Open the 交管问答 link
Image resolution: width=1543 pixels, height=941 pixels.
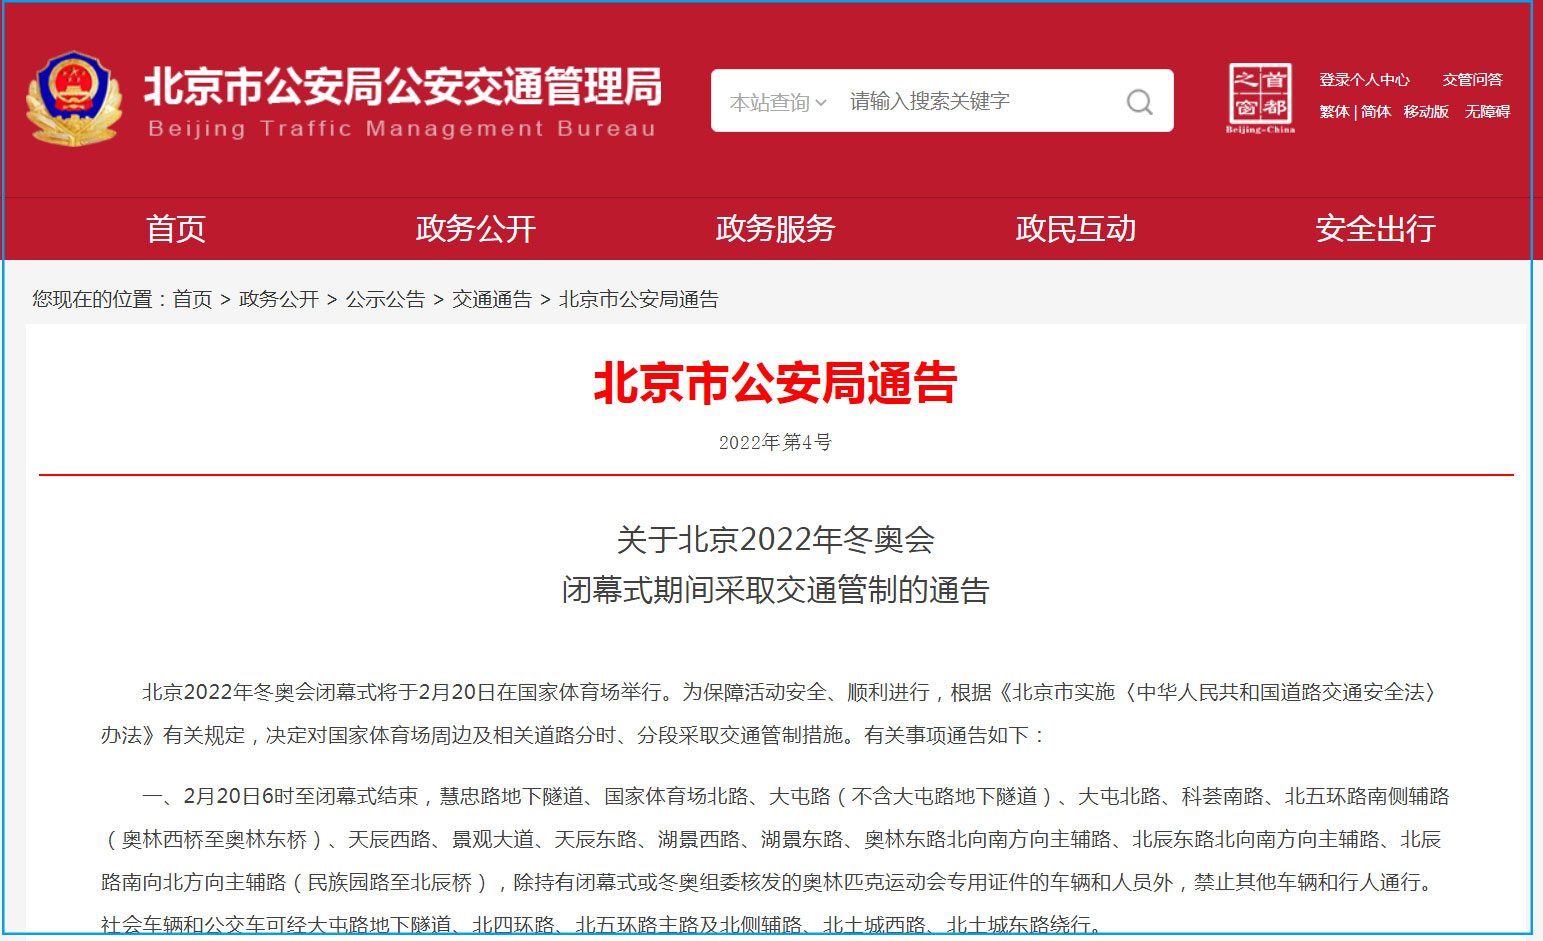[x=1472, y=80]
